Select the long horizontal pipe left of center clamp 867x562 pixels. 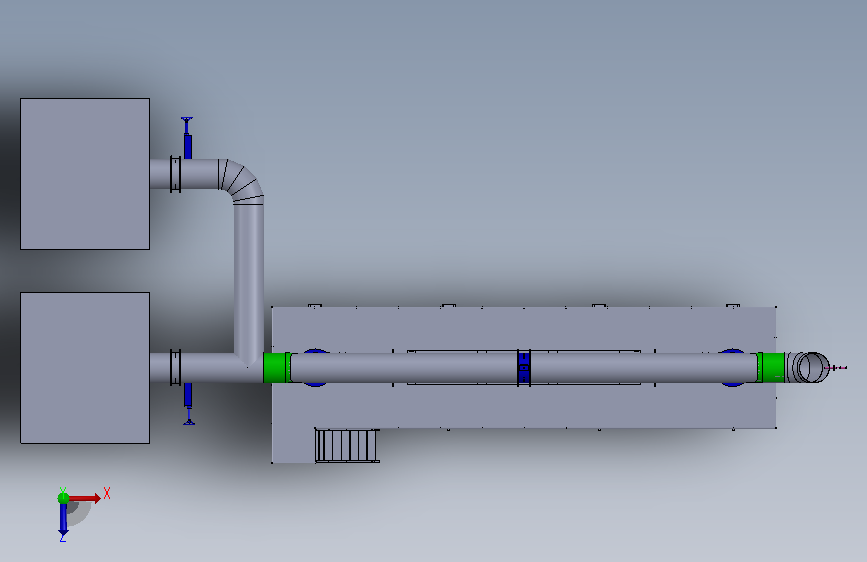click(x=404, y=368)
